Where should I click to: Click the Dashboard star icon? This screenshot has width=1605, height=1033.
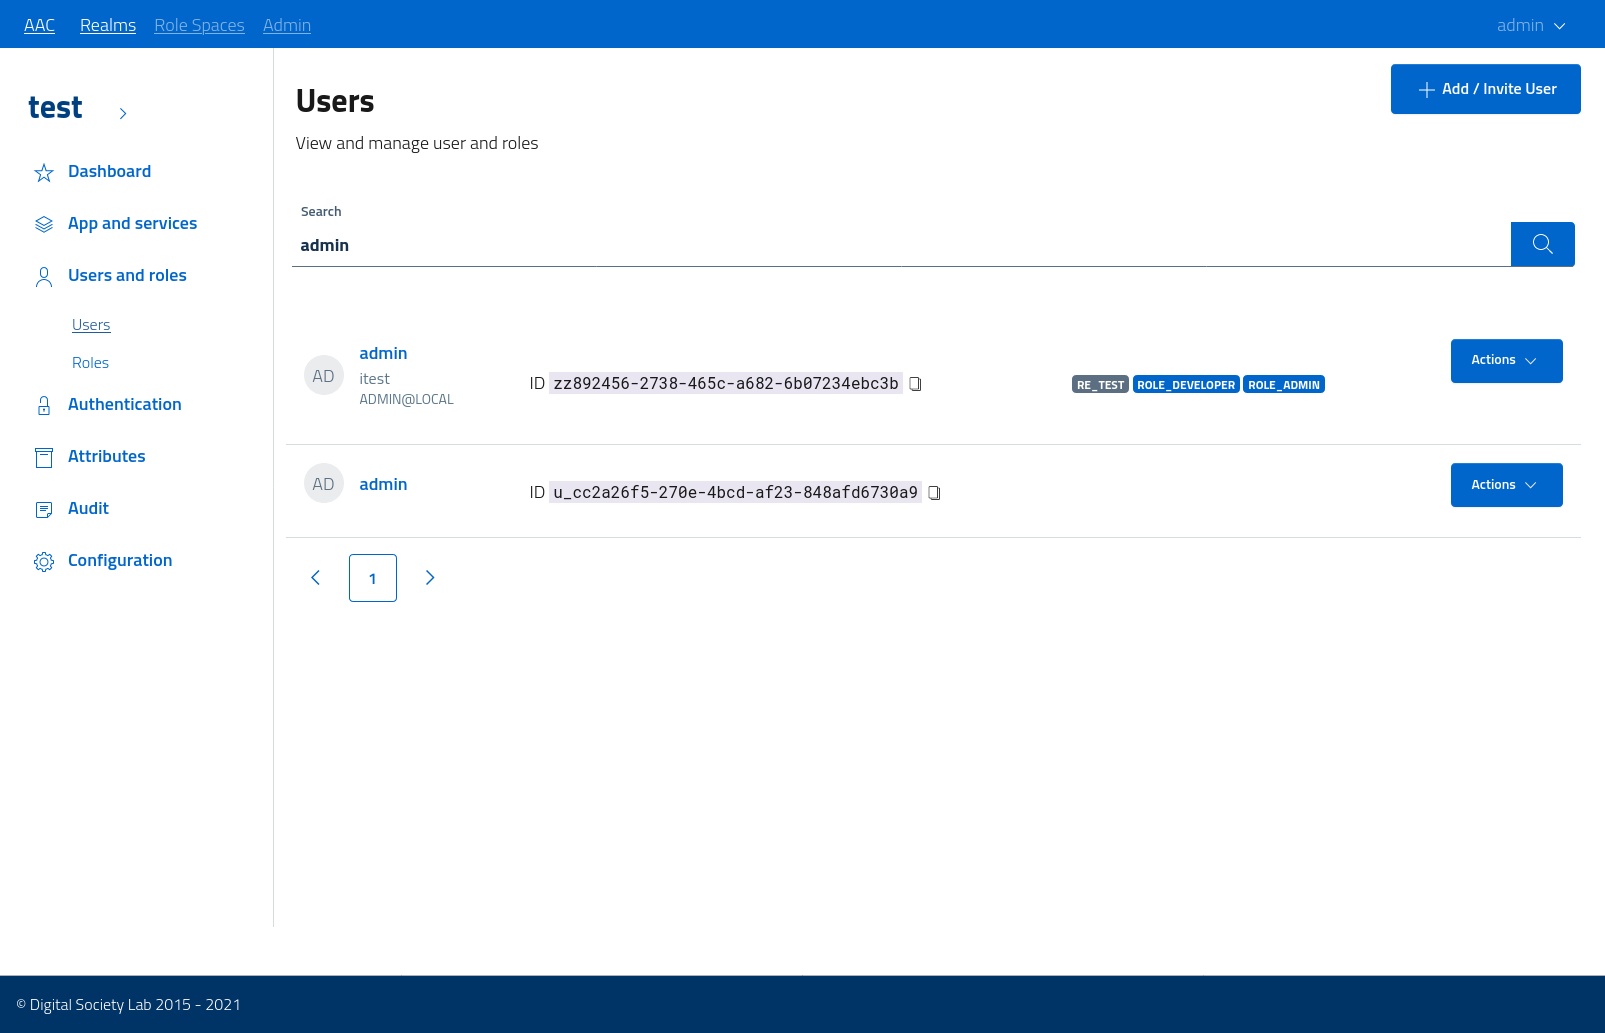tap(44, 173)
